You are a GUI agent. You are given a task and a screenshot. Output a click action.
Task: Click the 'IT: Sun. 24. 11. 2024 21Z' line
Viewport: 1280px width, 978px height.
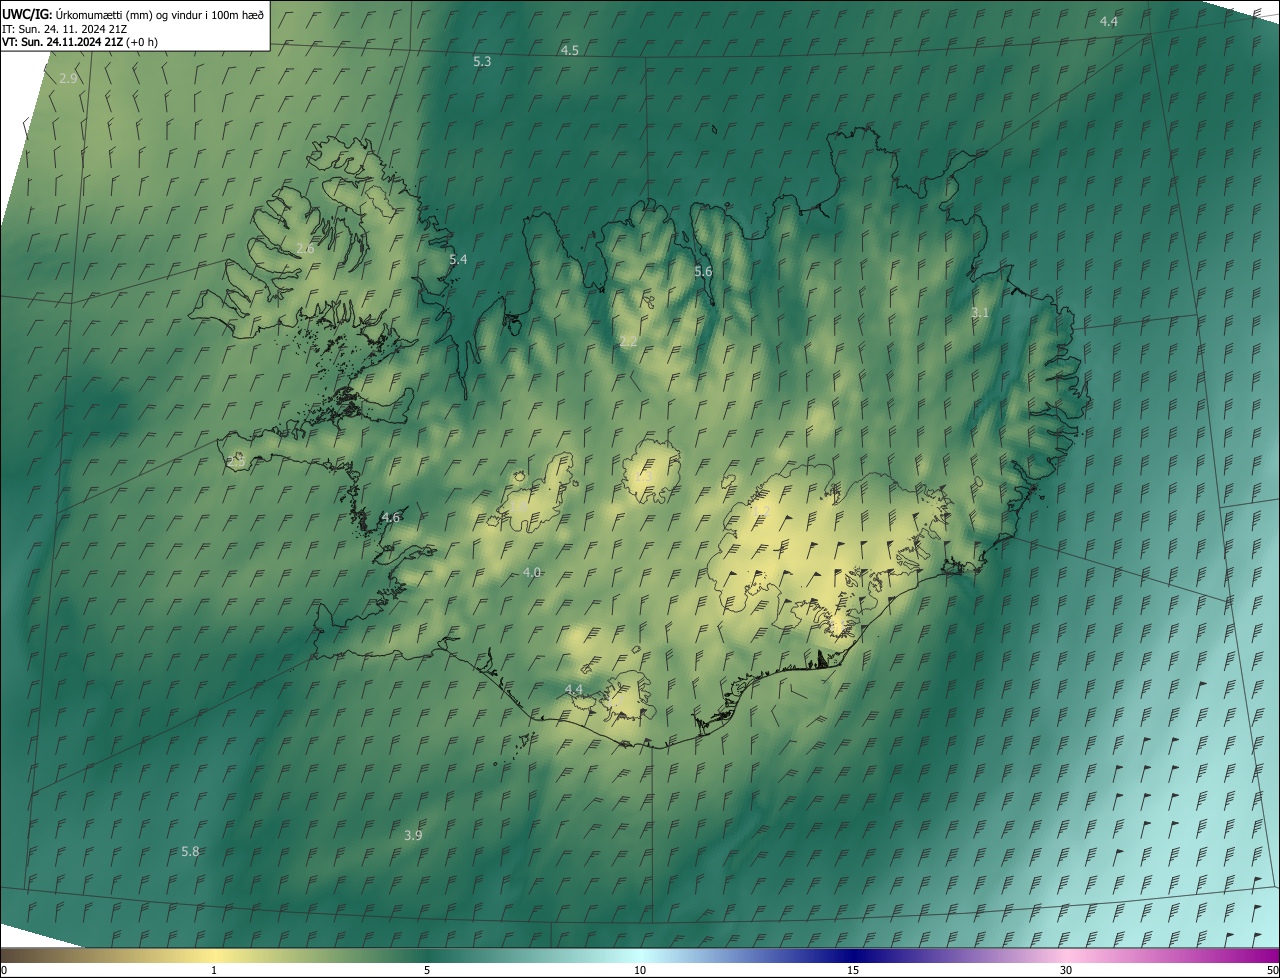point(64,28)
